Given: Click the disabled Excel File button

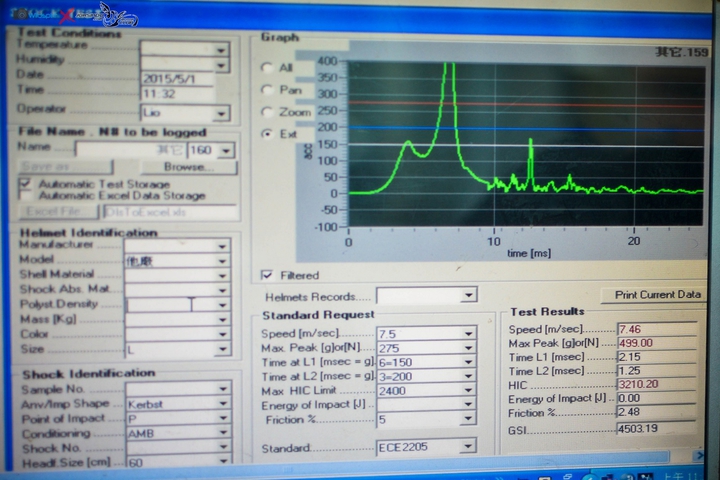Looking at the screenshot, I should pyautogui.click(x=59, y=212).
